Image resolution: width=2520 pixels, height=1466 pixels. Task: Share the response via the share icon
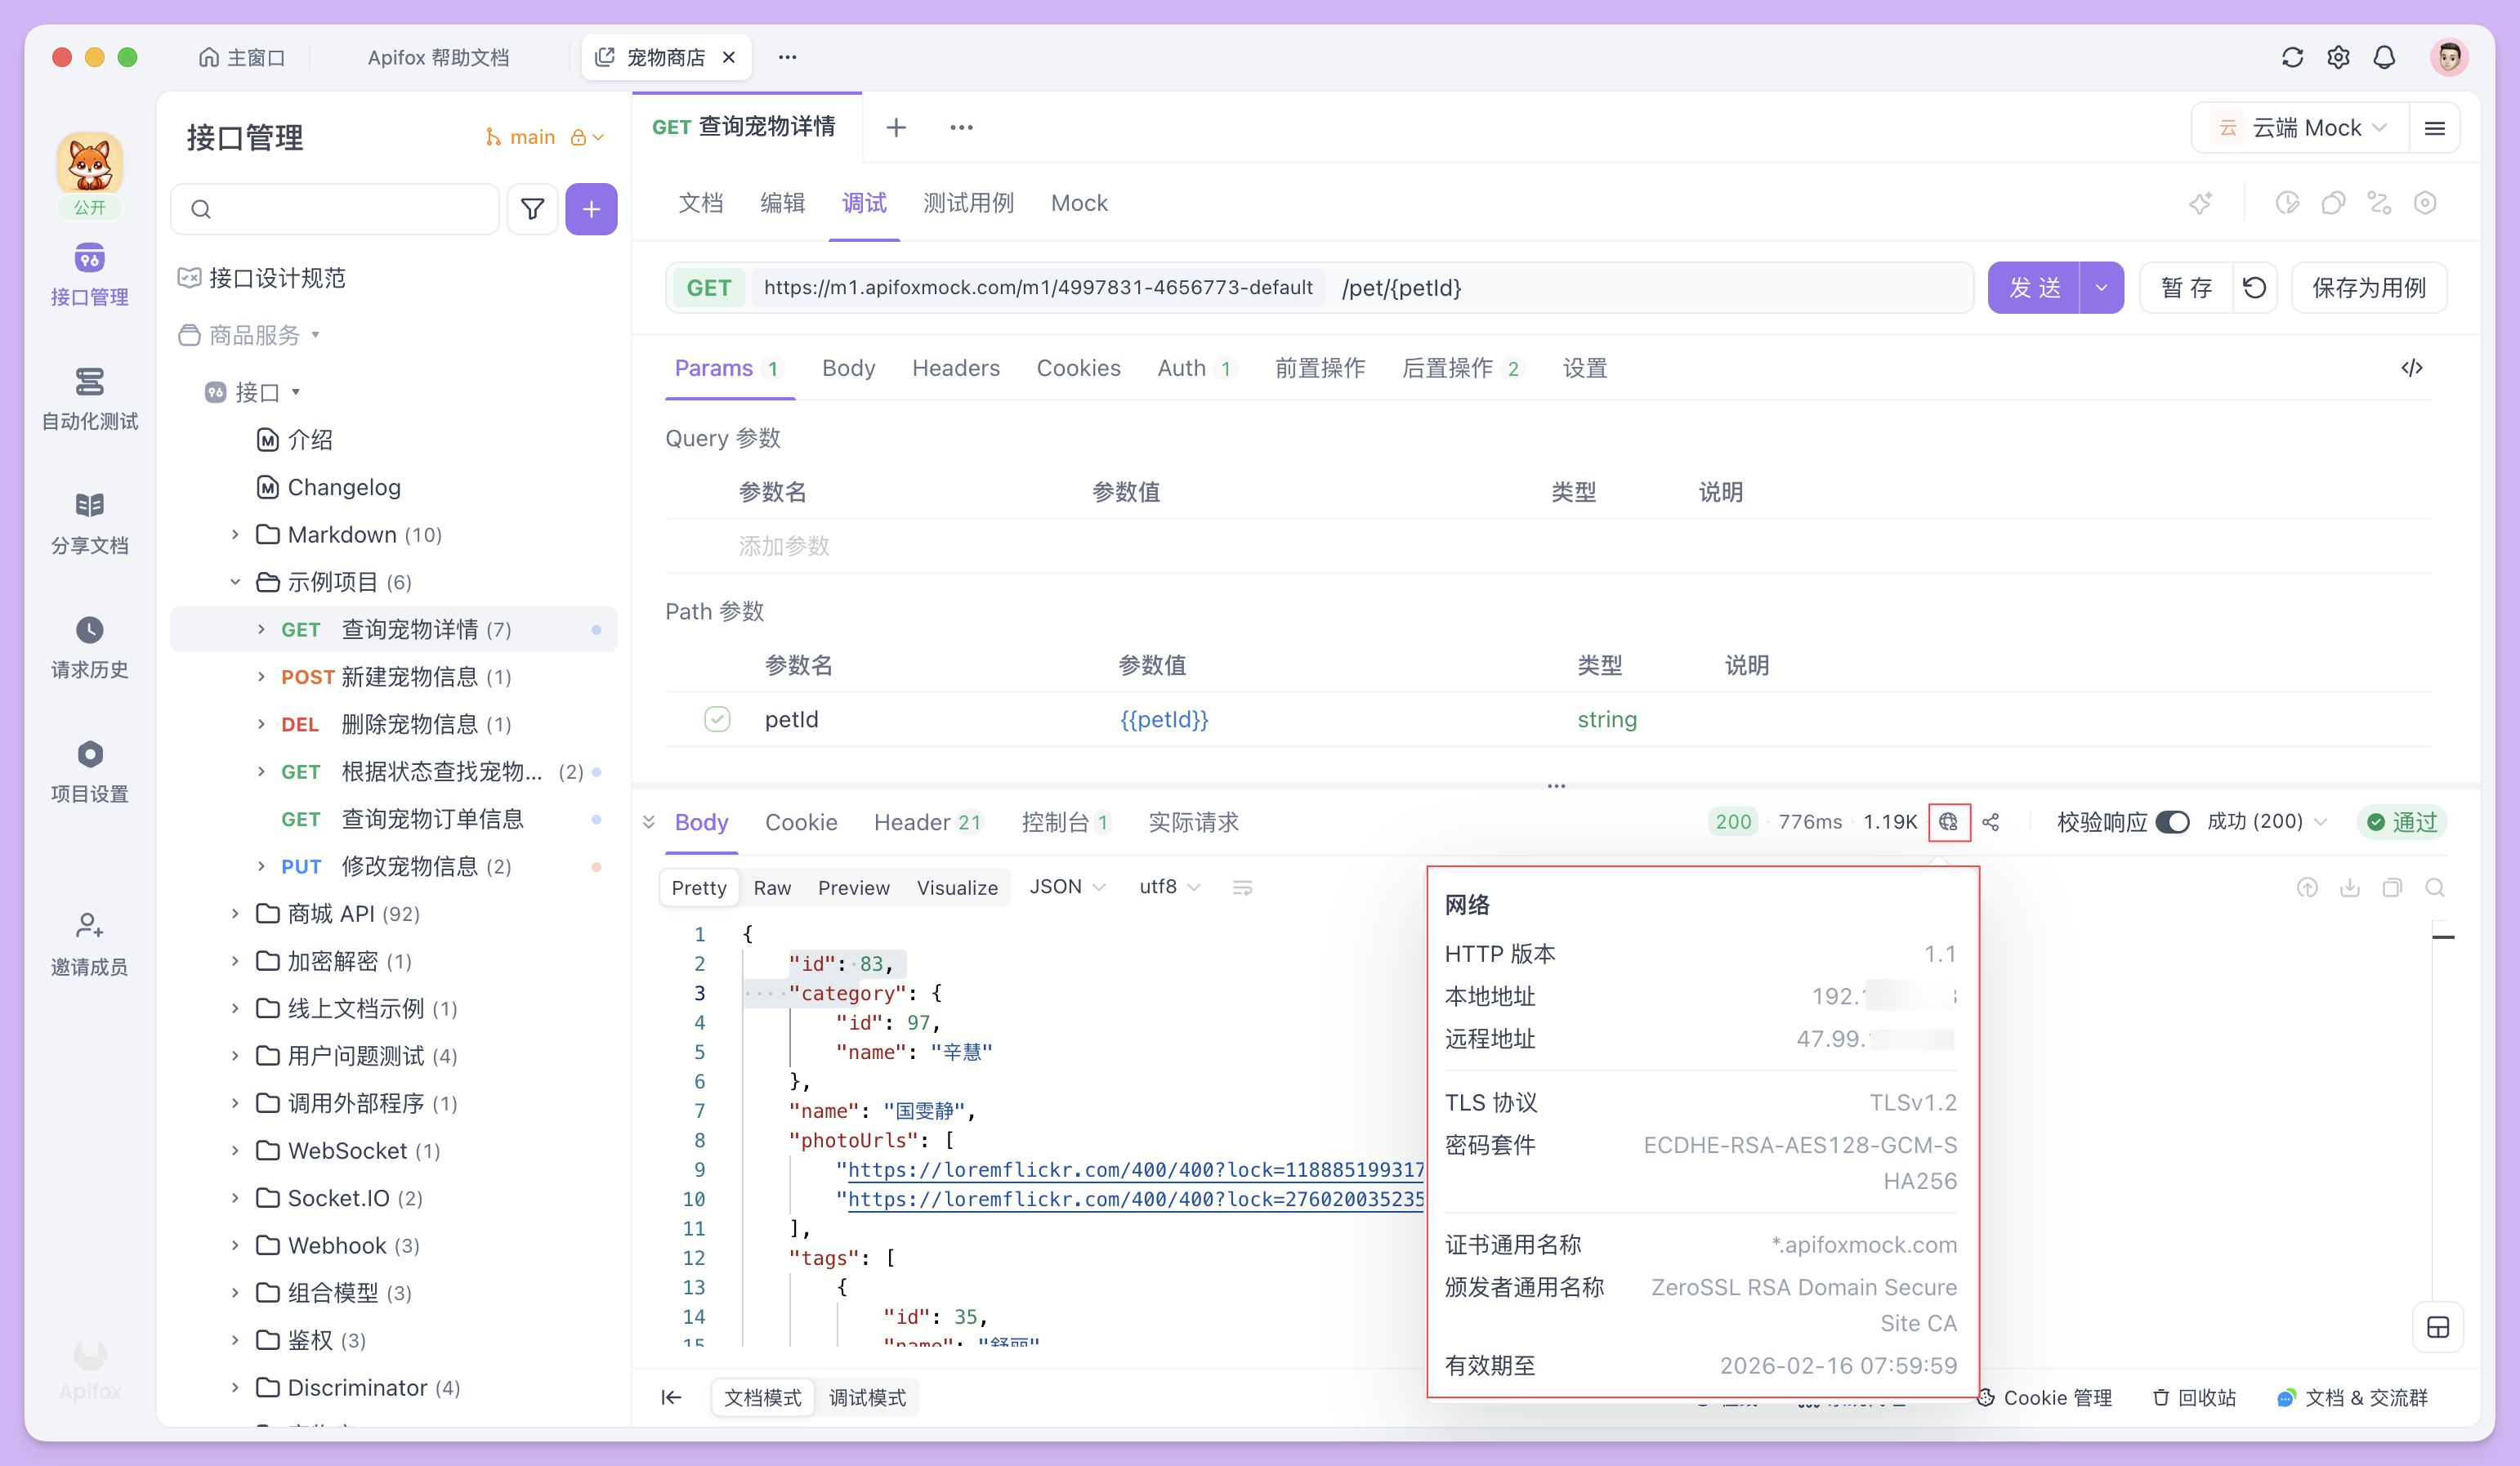click(x=1991, y=822)
